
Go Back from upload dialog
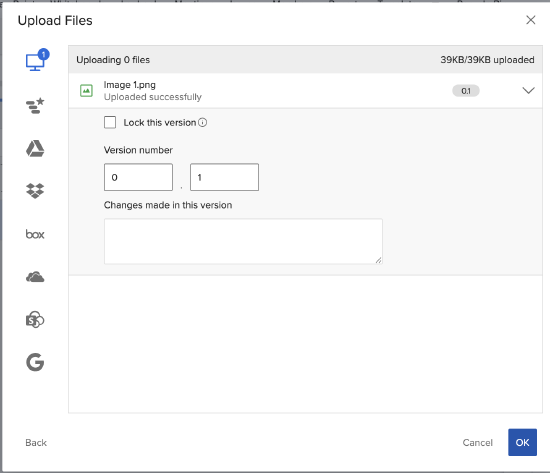pyautogui.click(x=36, y=442)
